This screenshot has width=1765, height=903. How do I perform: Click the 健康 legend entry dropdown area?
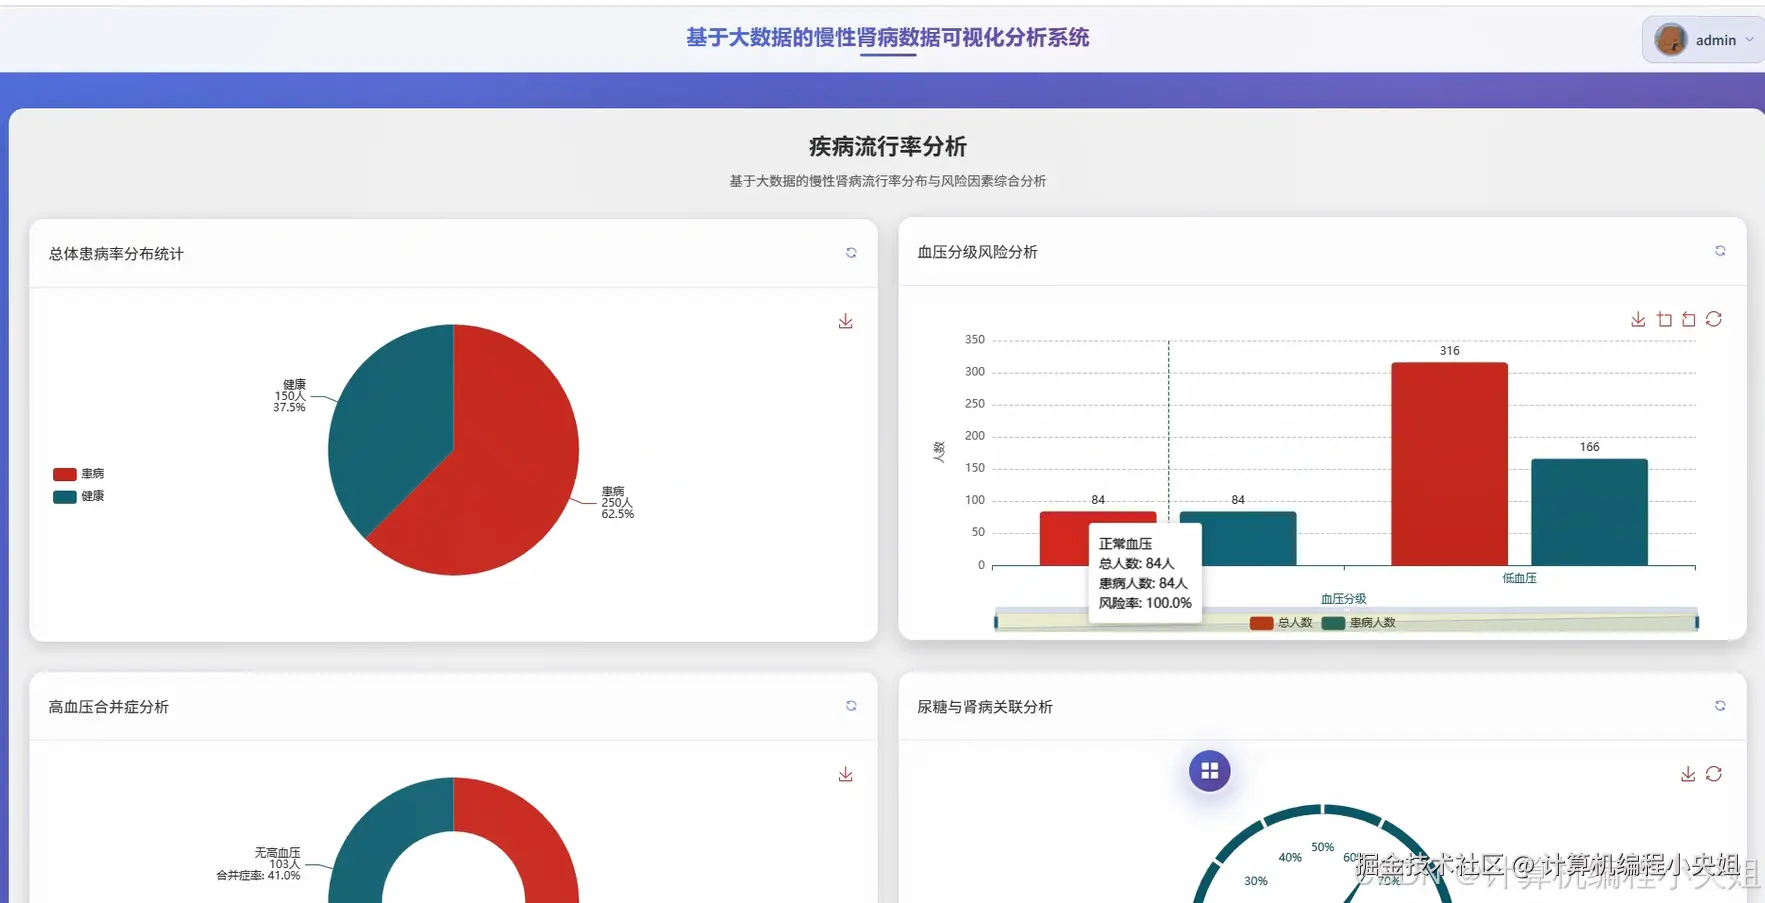coord(79,496)
